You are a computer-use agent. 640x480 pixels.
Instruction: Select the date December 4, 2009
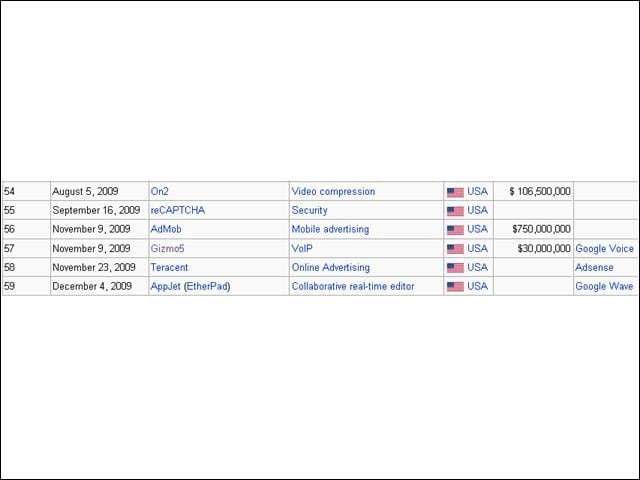tap(92, 286)
